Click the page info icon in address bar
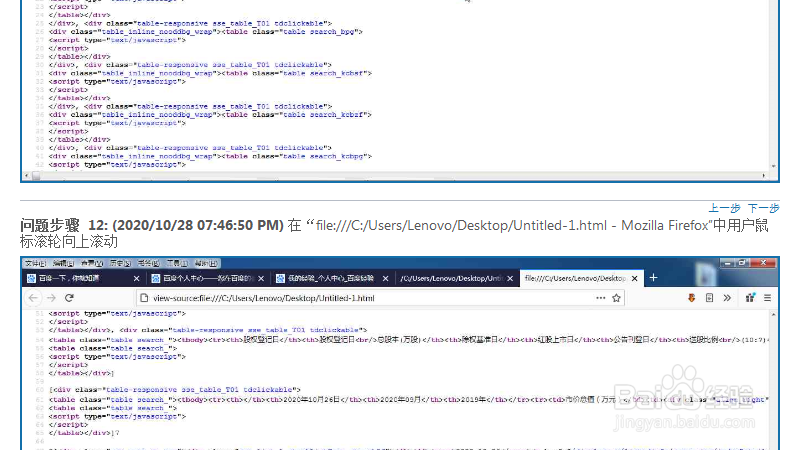 (x=144, y=297)
